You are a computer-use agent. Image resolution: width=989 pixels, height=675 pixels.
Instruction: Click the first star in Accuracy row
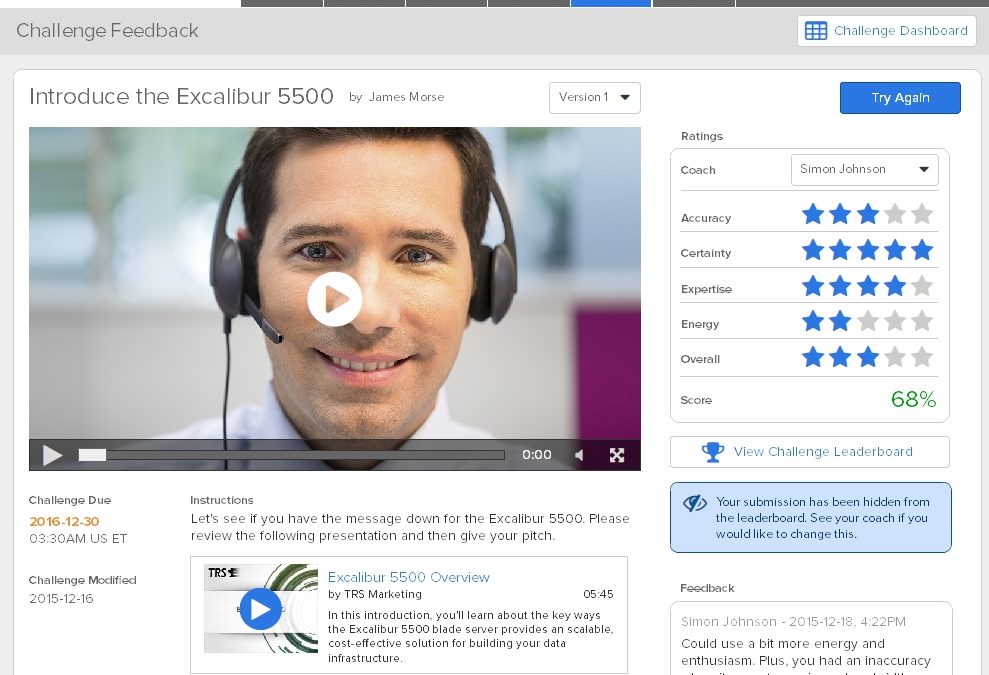tap(812, 214)
